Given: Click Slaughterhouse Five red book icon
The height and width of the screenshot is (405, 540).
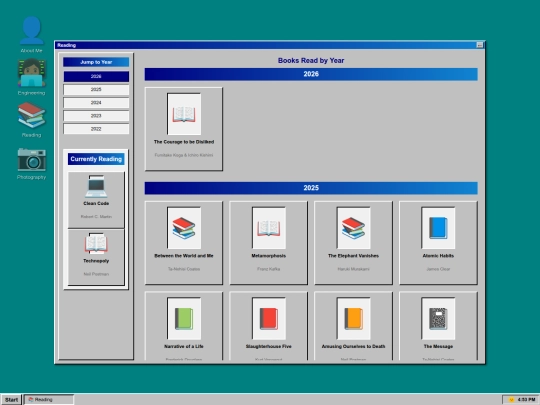Looking at the screenshot, I should tap(269, 319).
